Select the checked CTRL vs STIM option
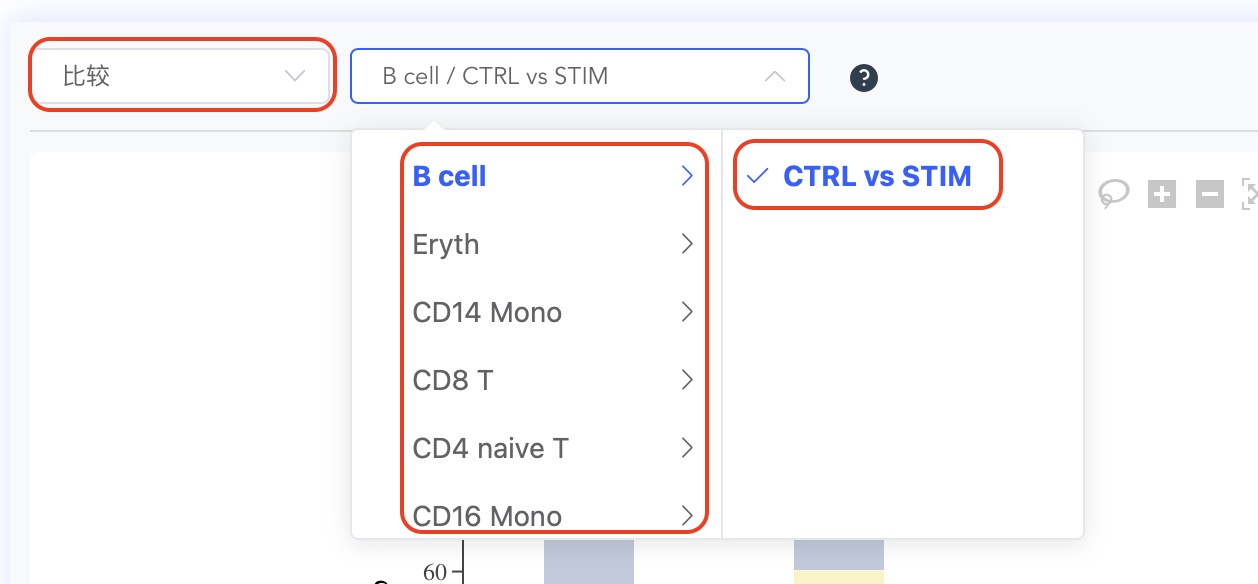1258x584 pixels. (x=866, y=176)
